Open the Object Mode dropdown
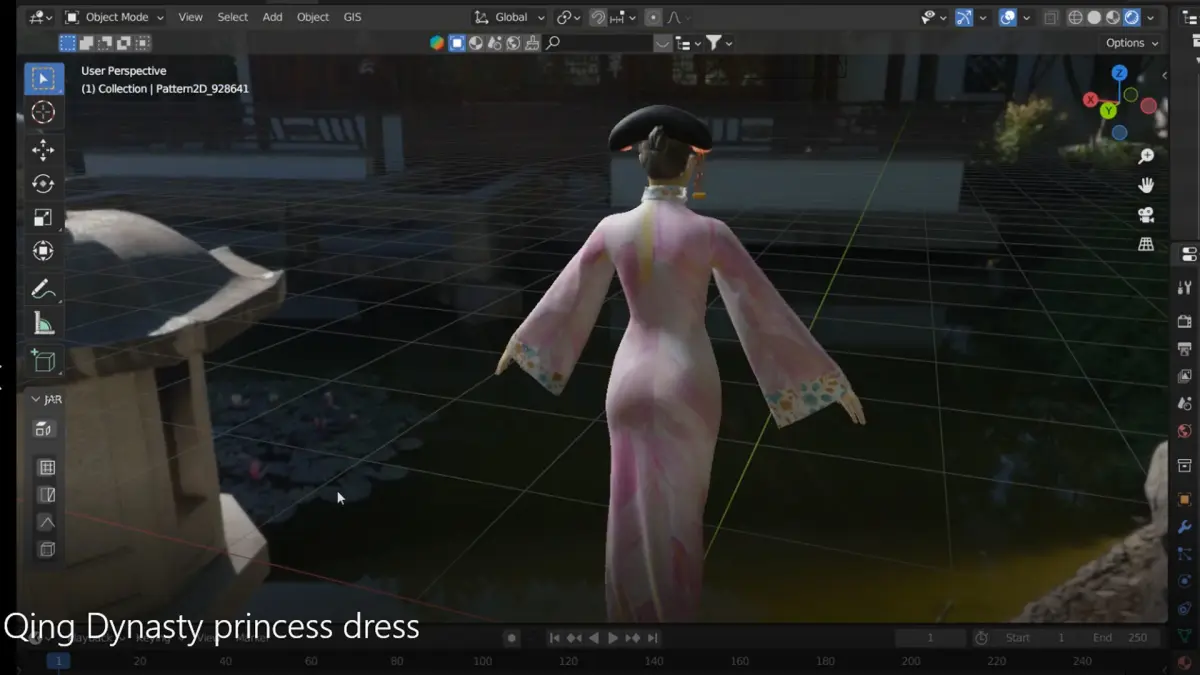Image resolution: width=1200 pixels, height=675 pixels. pyautogui.click(x=115, y=17)
